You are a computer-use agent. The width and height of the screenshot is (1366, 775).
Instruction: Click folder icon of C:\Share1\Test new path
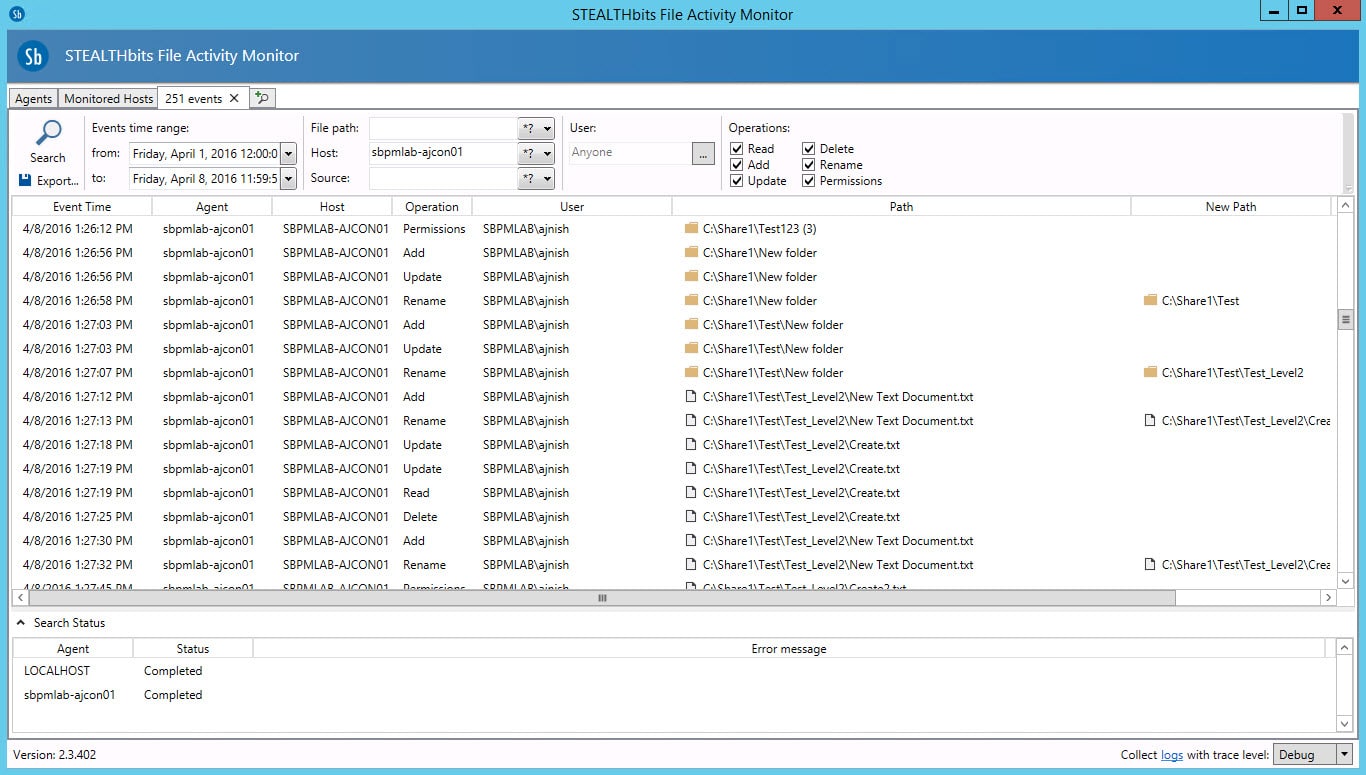point(1150,301)
